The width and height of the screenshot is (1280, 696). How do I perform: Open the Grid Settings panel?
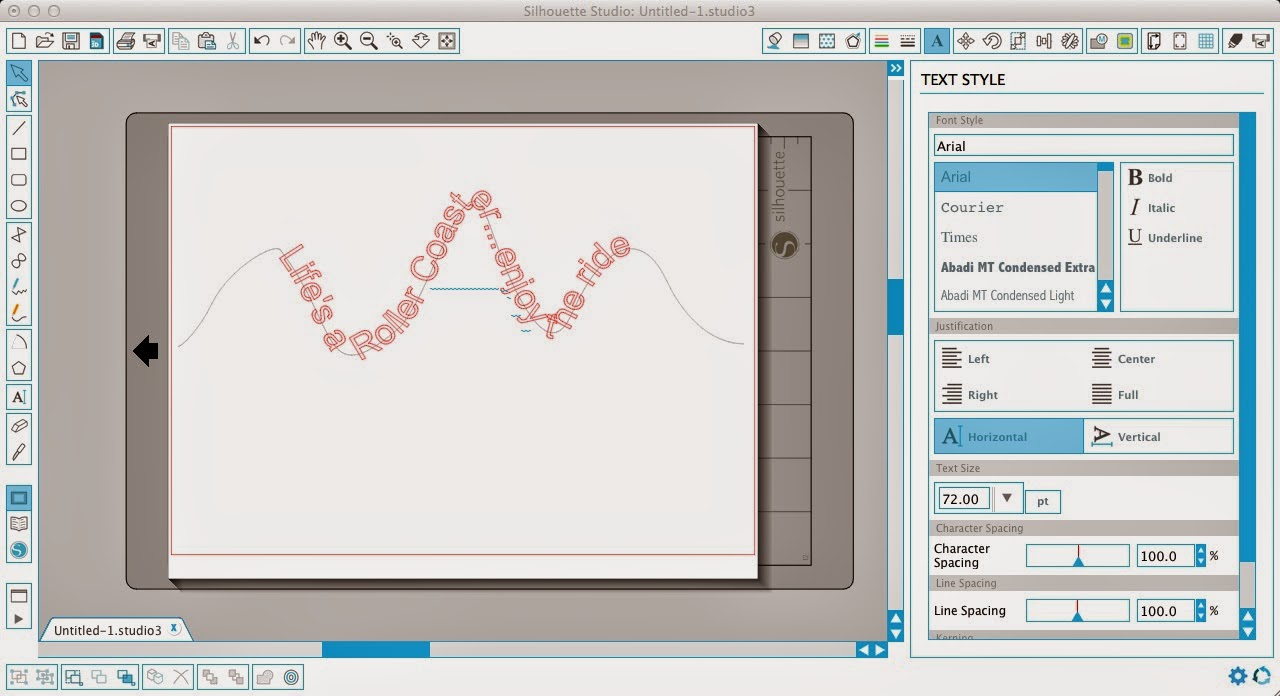point(1205,40)
